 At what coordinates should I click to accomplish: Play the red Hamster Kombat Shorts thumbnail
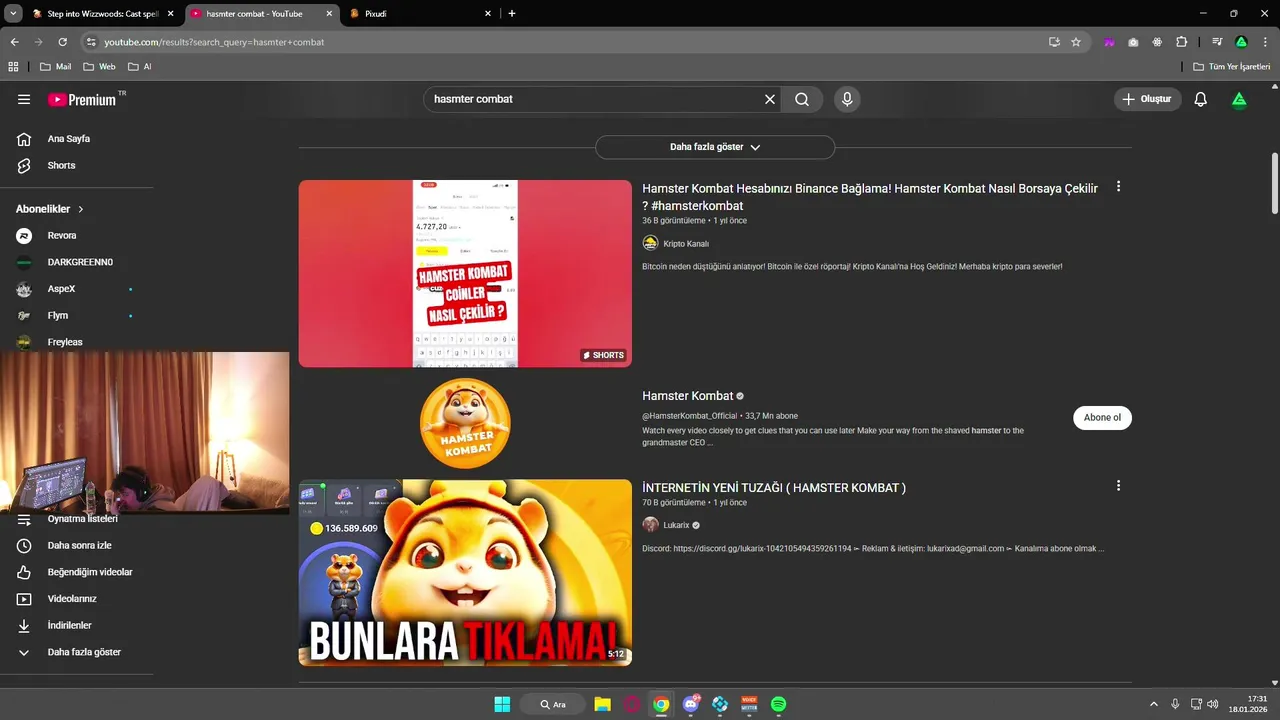[x=465, y=273]
